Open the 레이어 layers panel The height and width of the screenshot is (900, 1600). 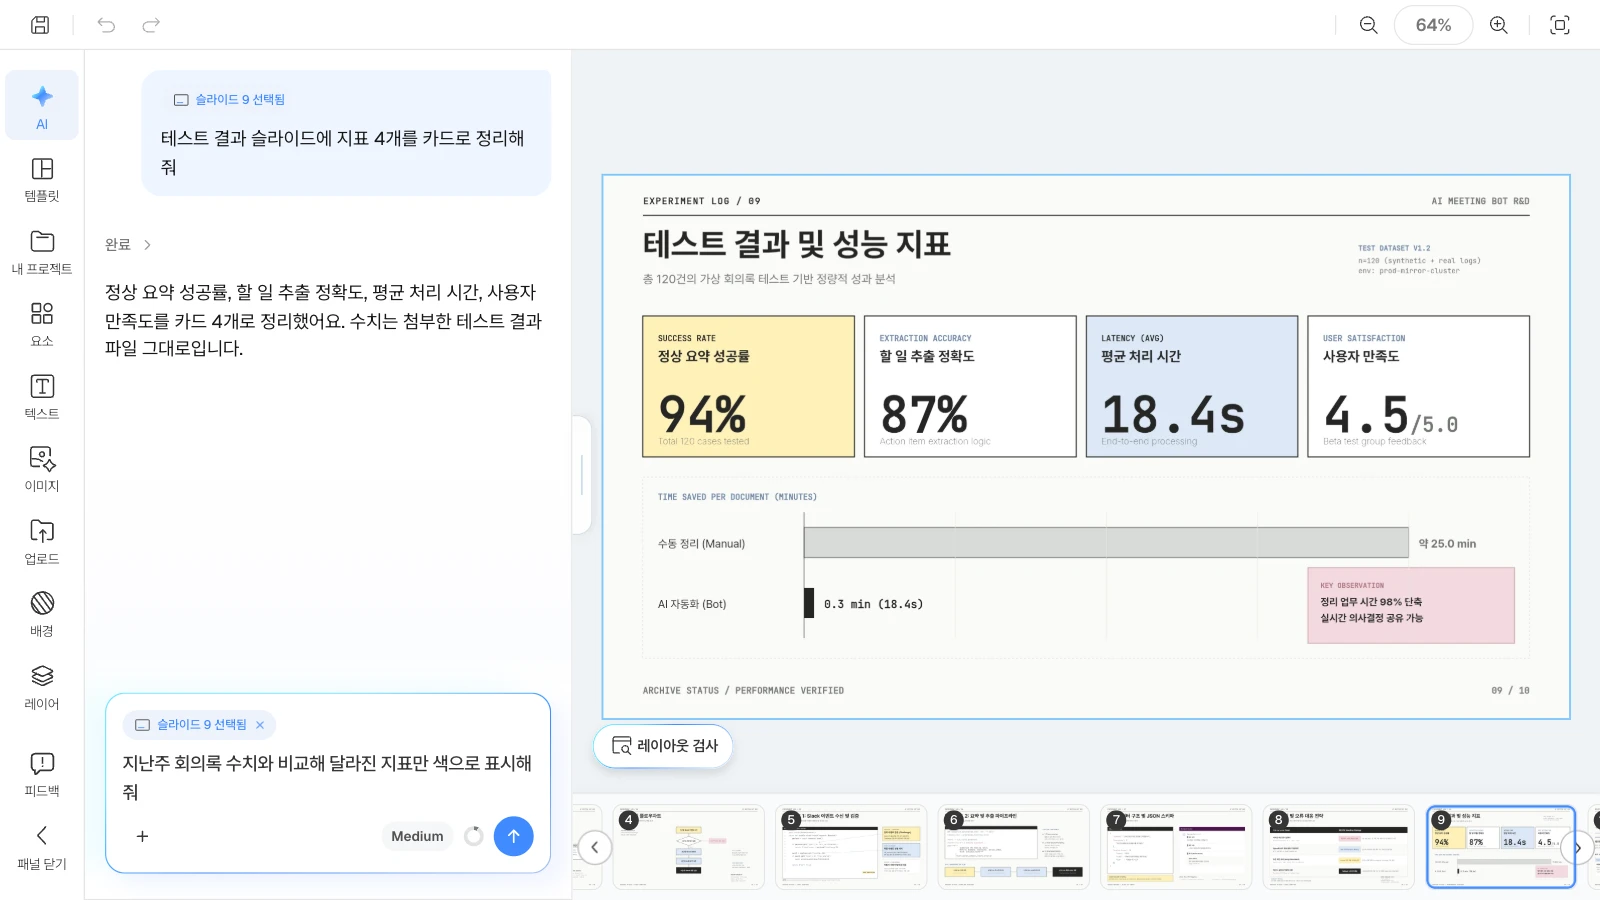[42, 687]
